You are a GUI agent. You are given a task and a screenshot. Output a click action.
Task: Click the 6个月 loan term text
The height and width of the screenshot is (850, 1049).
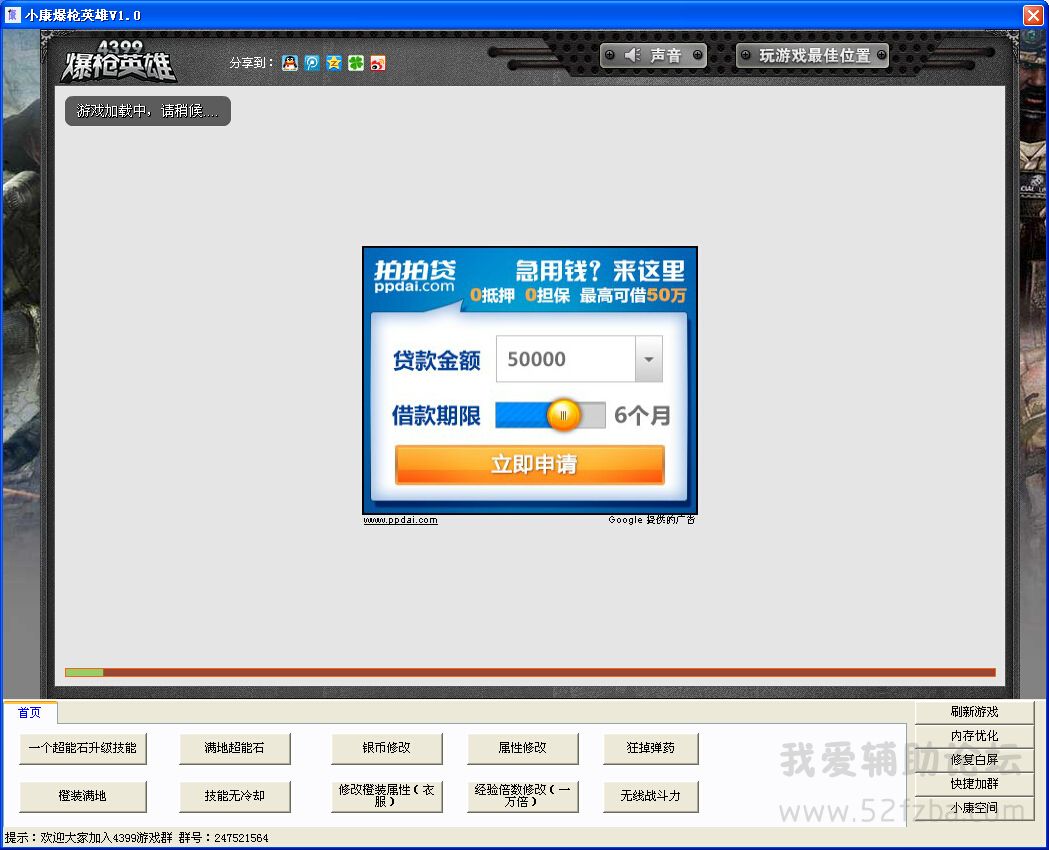pos(642,415)
